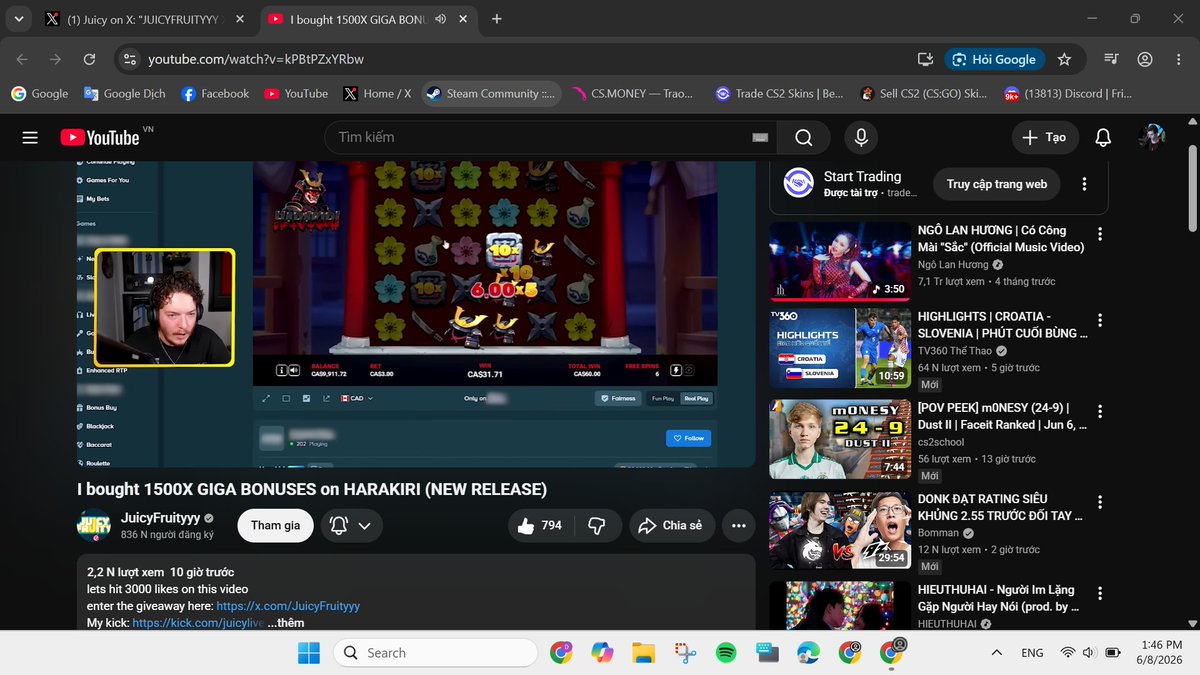Open Chrome media controls icon
Viewport: 1200px width, 675px height.
coord(1111,59)
